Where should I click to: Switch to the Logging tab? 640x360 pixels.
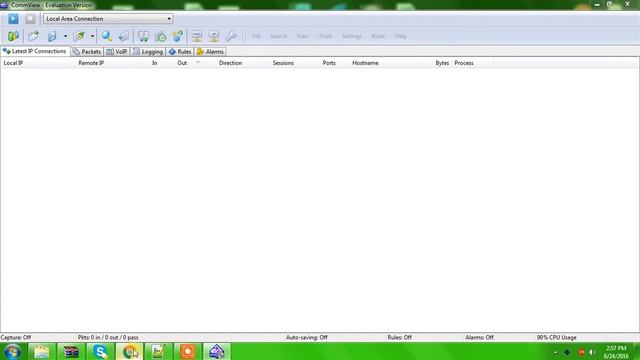[x=148, y=52]
